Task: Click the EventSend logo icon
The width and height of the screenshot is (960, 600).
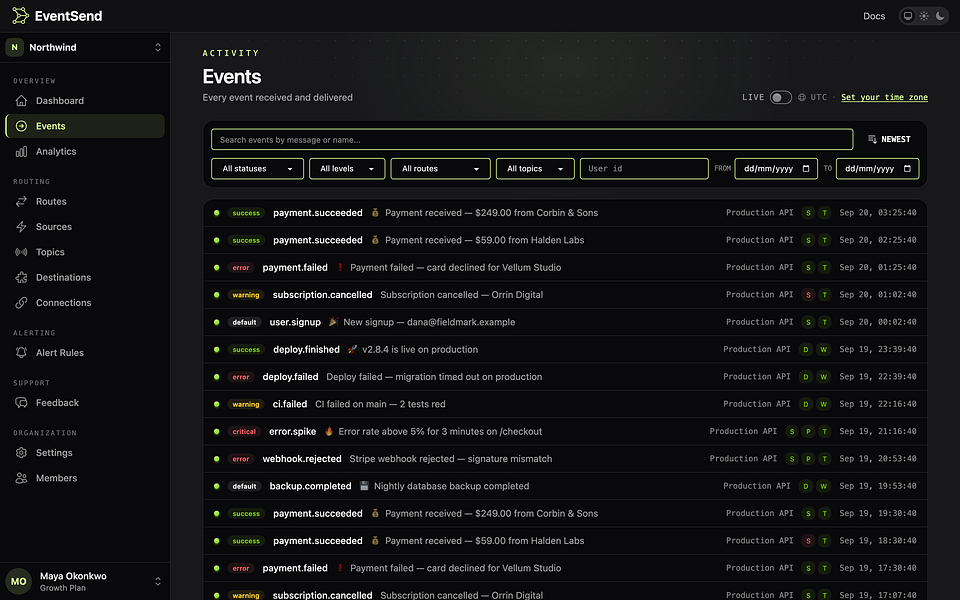Action: [x=20, y=15]
